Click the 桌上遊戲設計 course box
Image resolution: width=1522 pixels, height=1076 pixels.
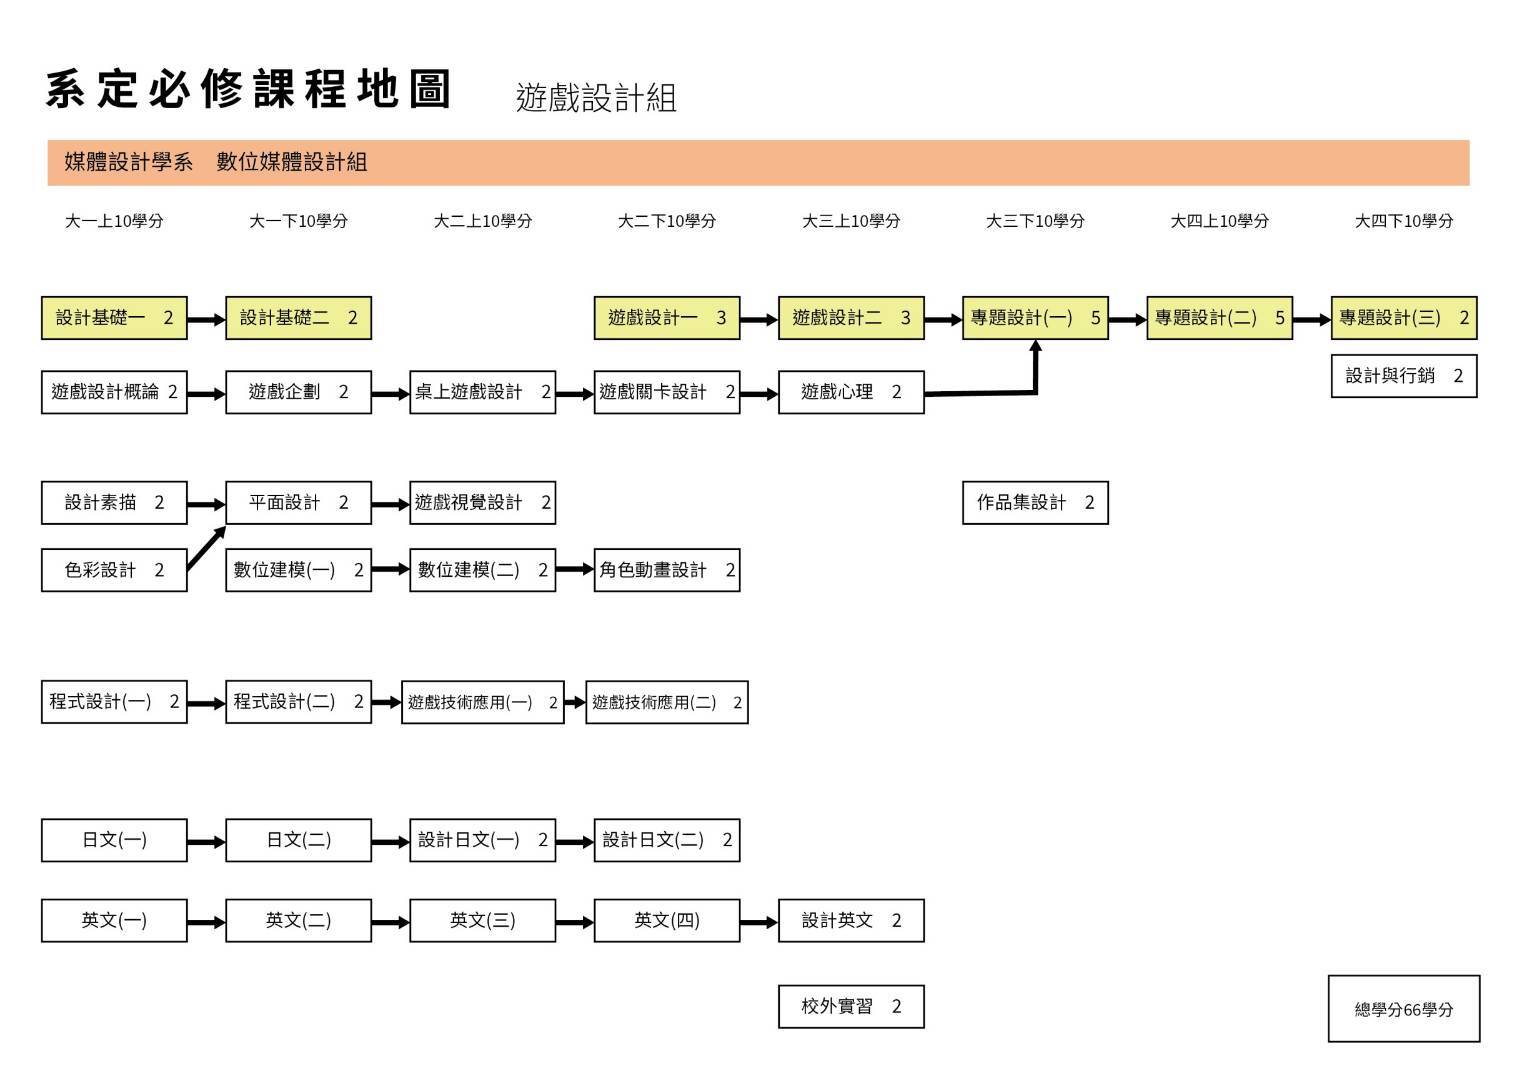click(482, 392)
